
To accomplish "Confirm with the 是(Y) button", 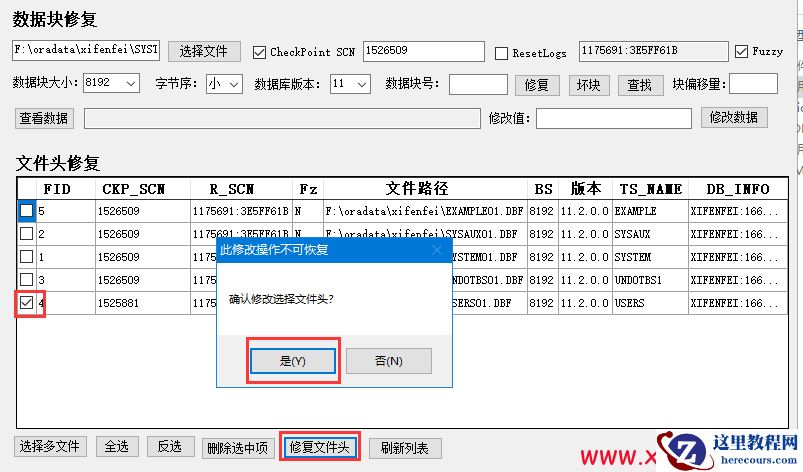I will tap(293, 361).
